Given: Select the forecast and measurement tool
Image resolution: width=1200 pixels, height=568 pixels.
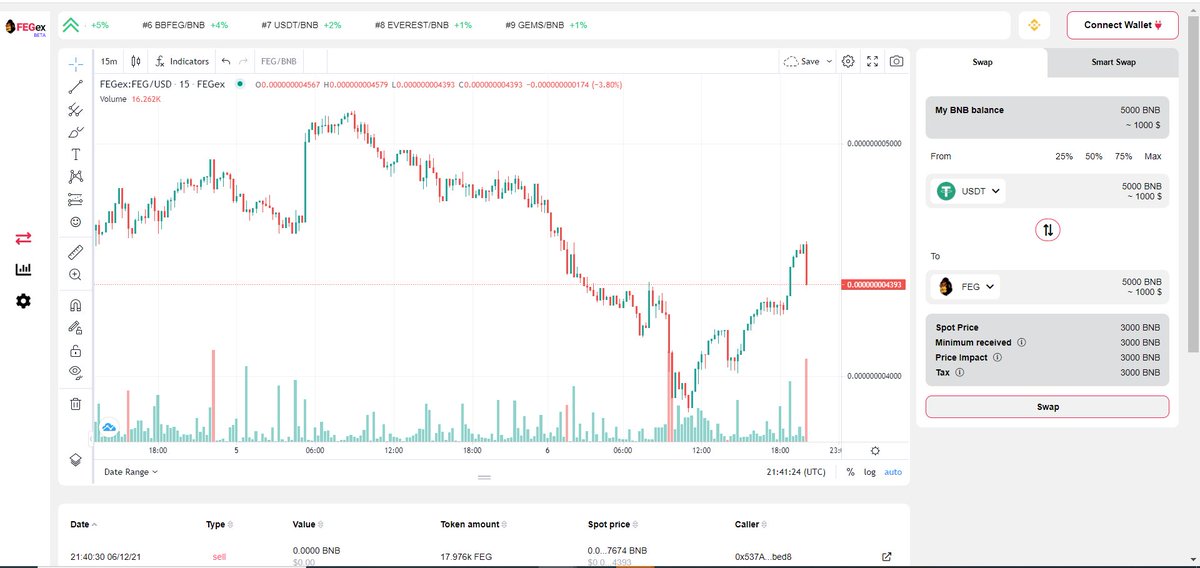Looking at the screenshot, I should pyautogui.click(x=75, y=199).
